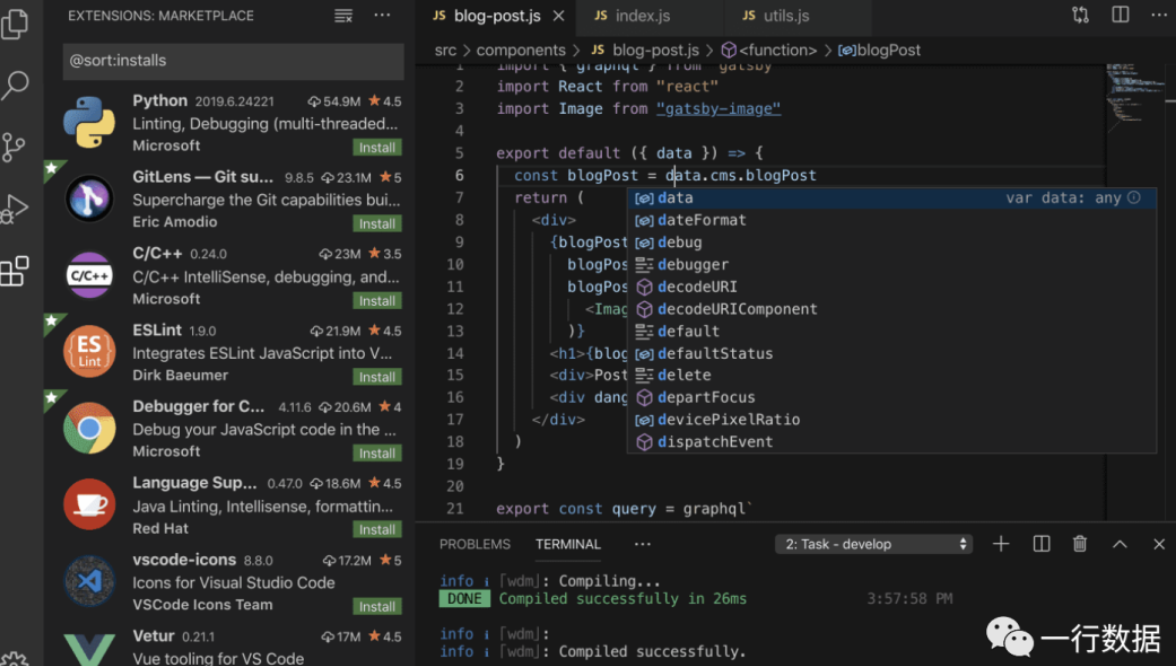Install the ESLint extension

pos(377,376)
